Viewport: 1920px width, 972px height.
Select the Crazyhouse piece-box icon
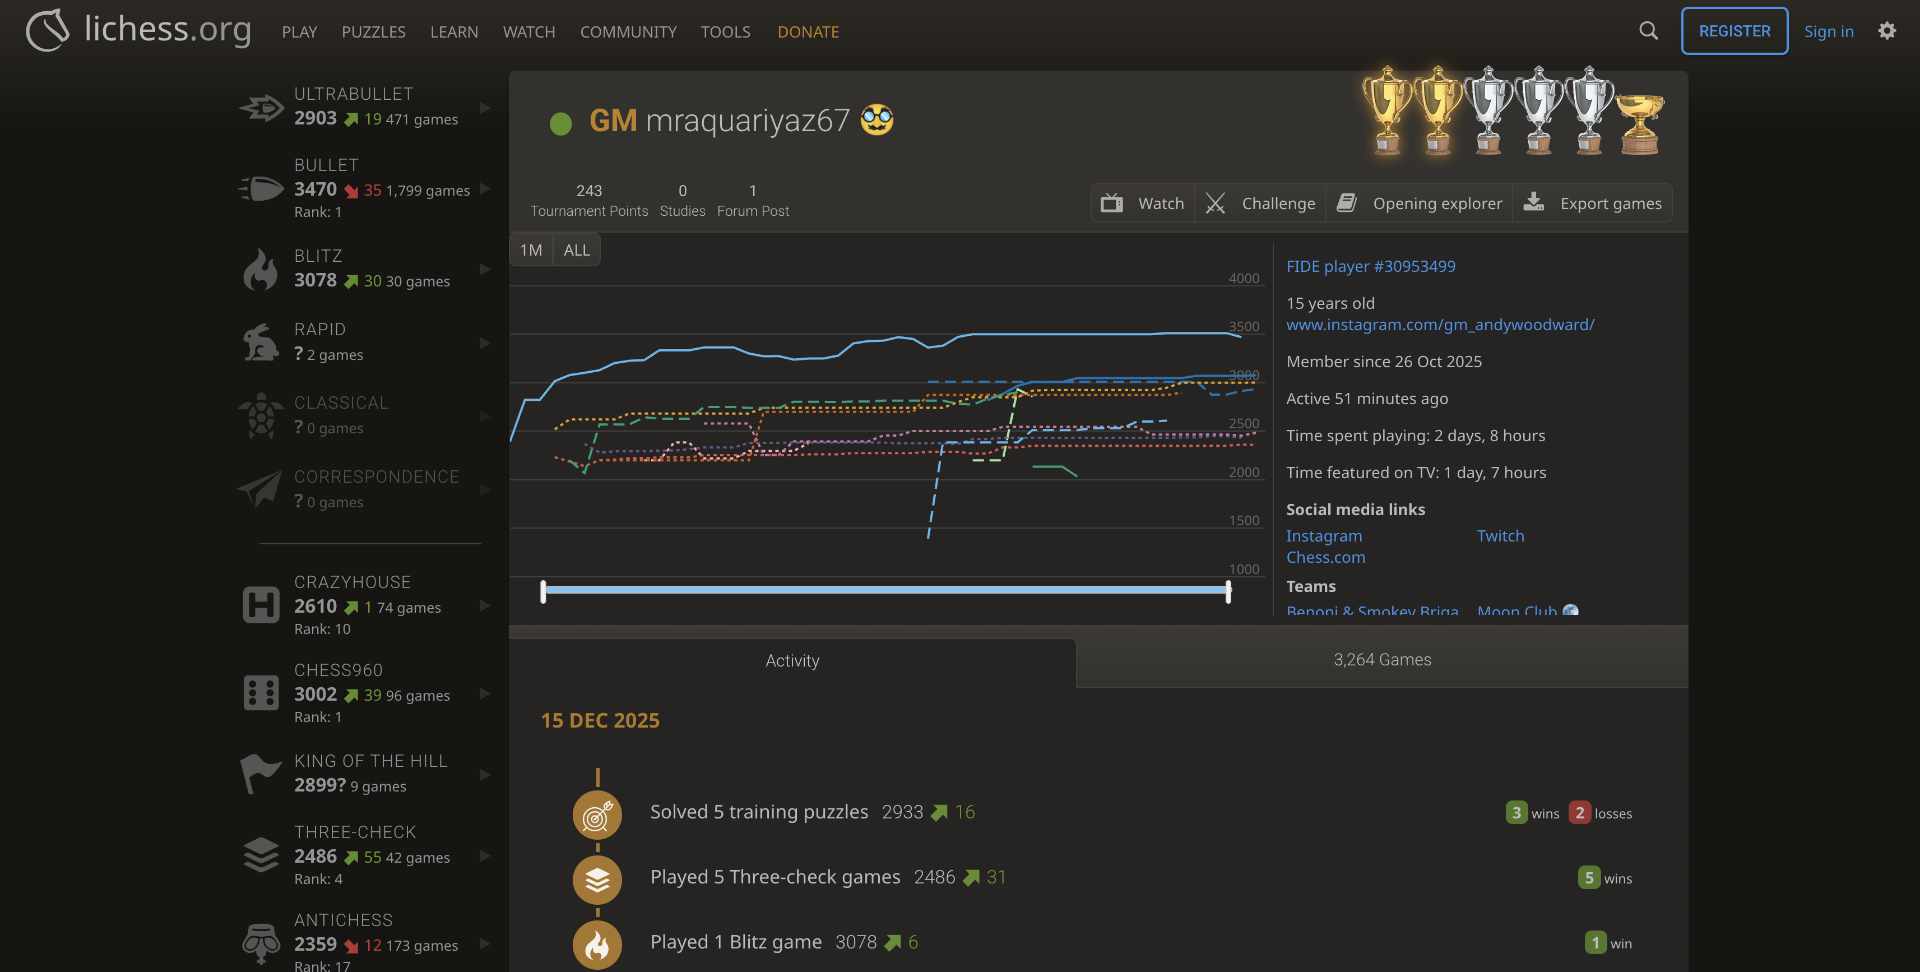click(x=261, y=604)
